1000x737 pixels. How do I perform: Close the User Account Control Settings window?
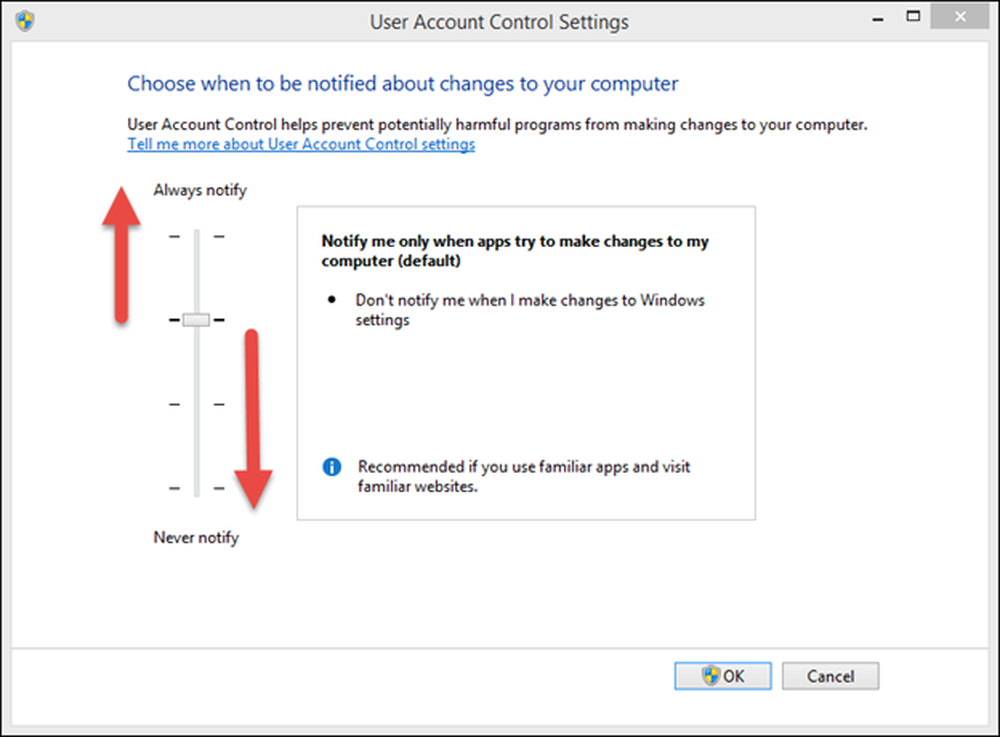960,17
